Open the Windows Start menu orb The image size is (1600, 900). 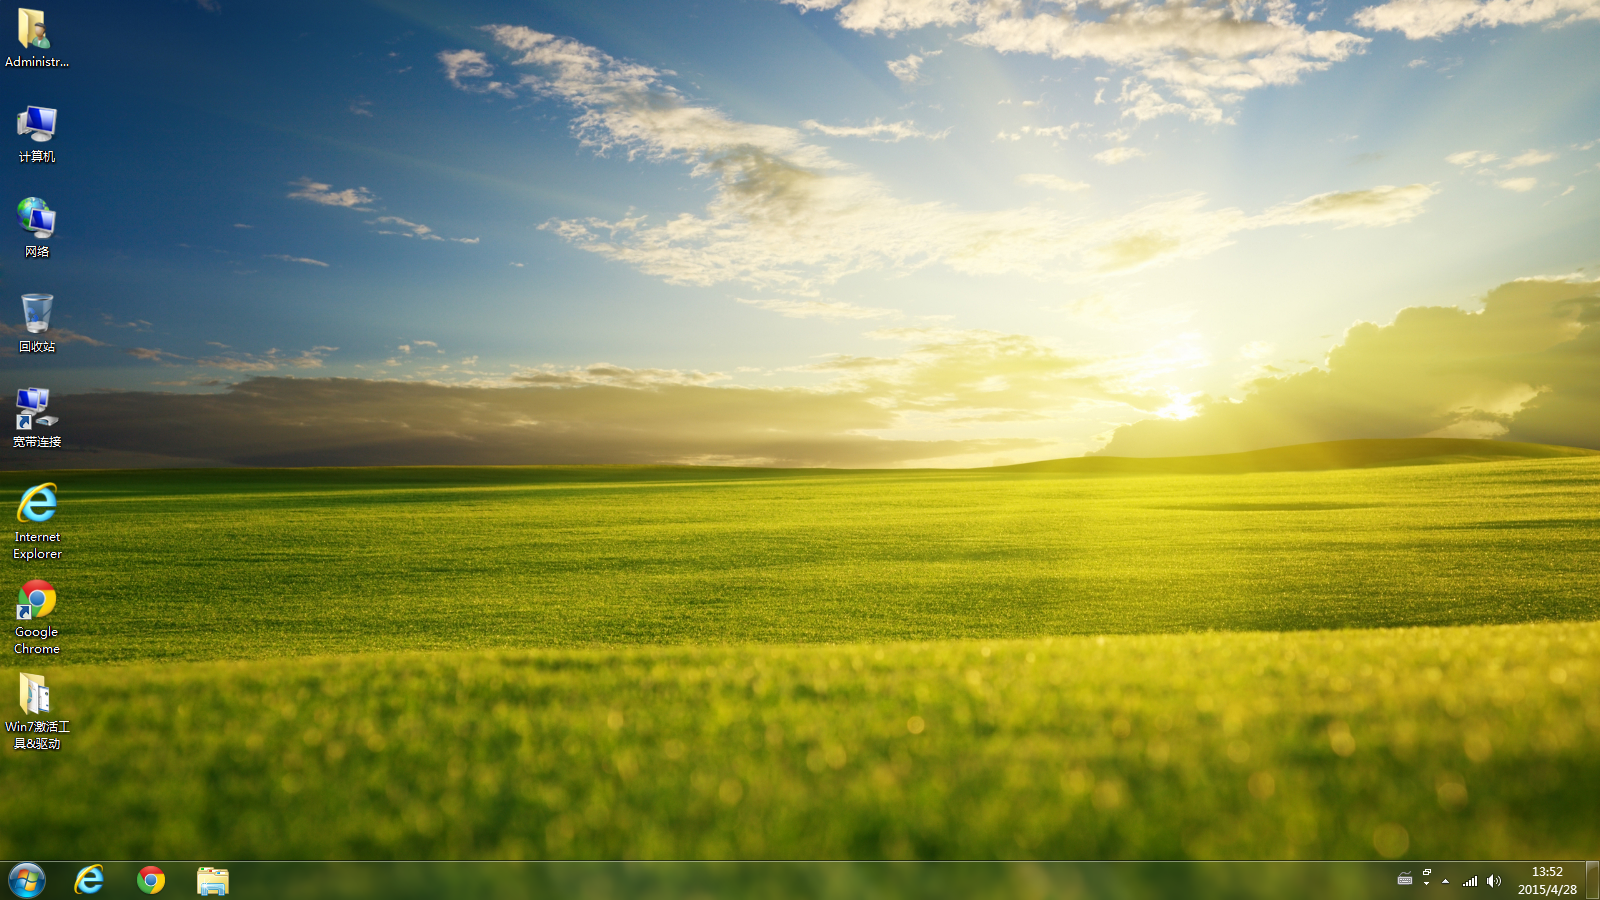point(27,880)
